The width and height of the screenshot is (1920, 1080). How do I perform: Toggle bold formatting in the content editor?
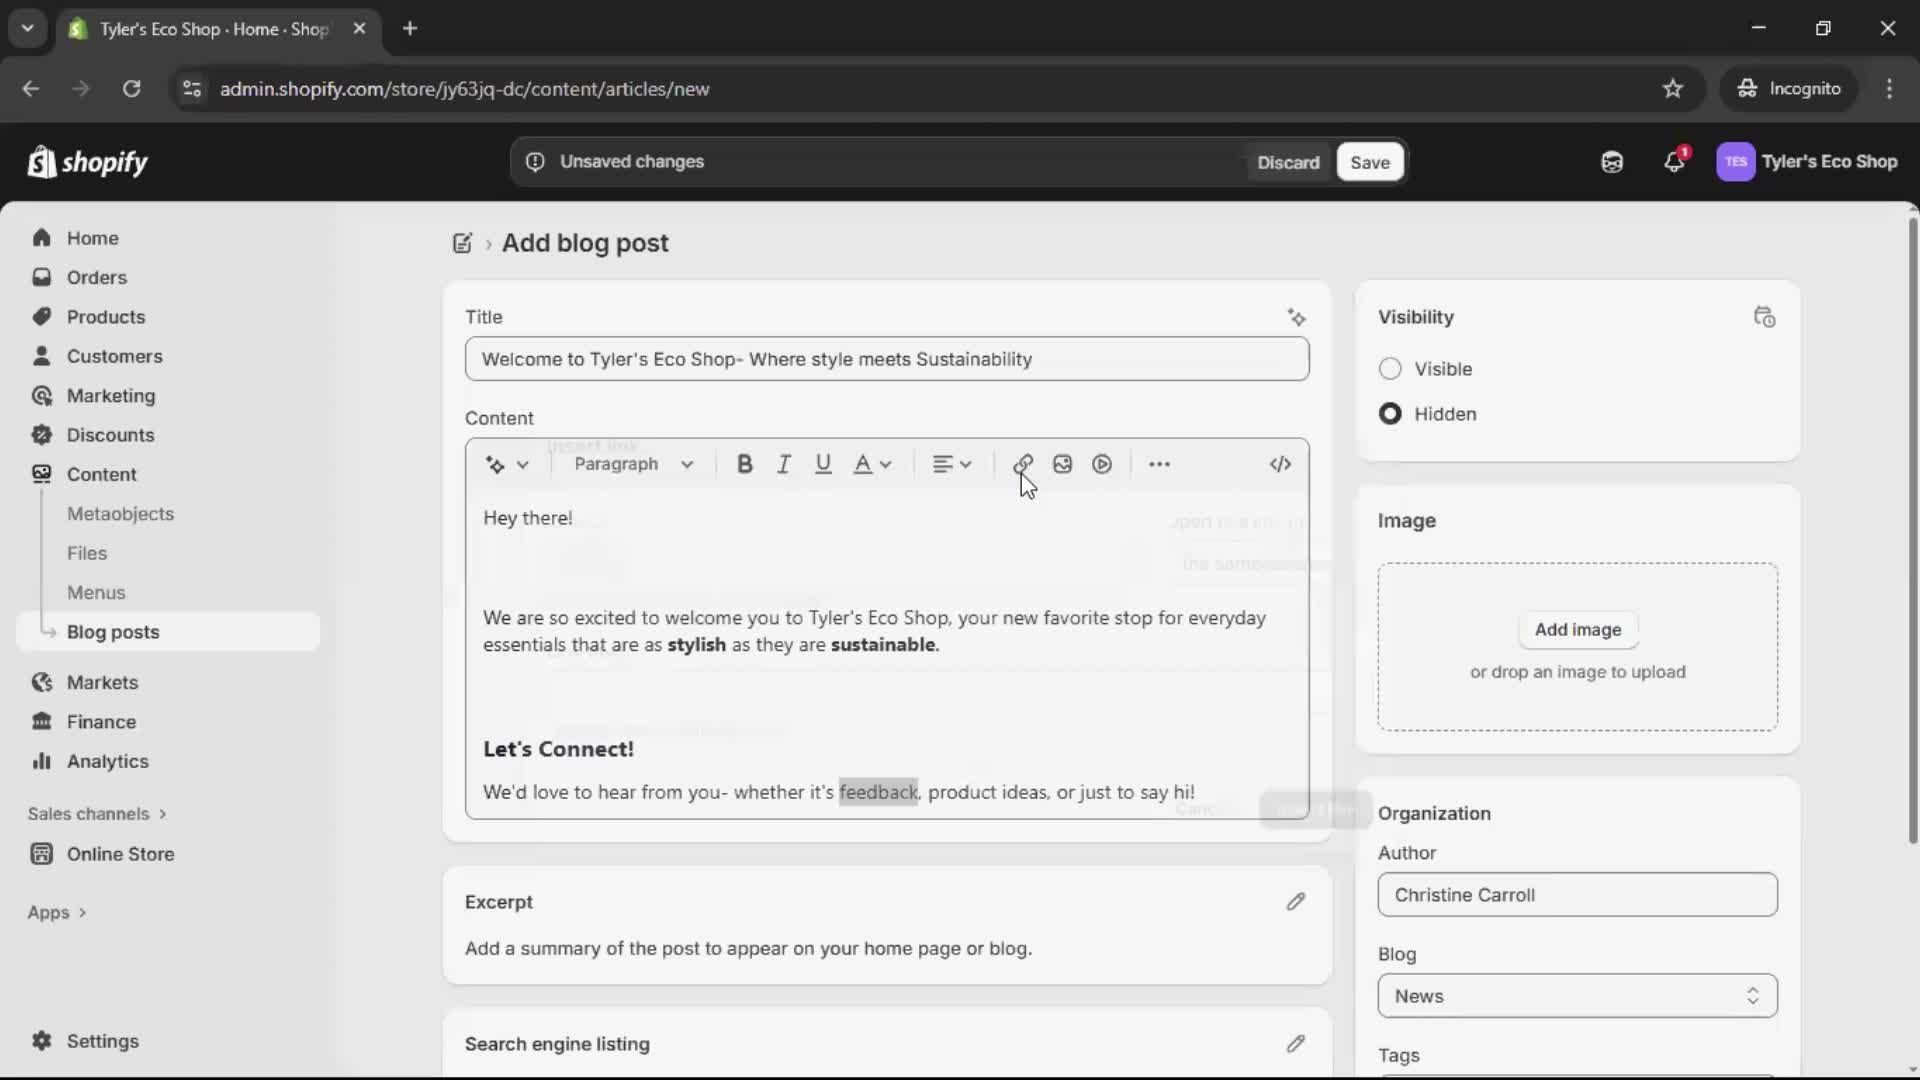click(x=745, y=463)
